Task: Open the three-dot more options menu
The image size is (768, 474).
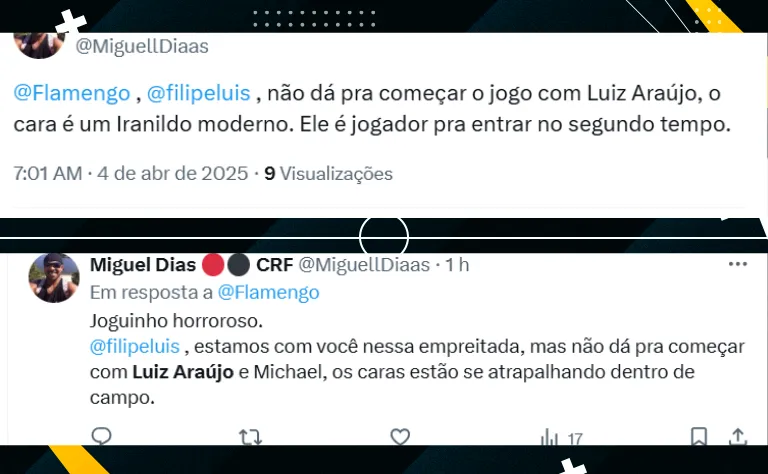Action: pos(738,264)
